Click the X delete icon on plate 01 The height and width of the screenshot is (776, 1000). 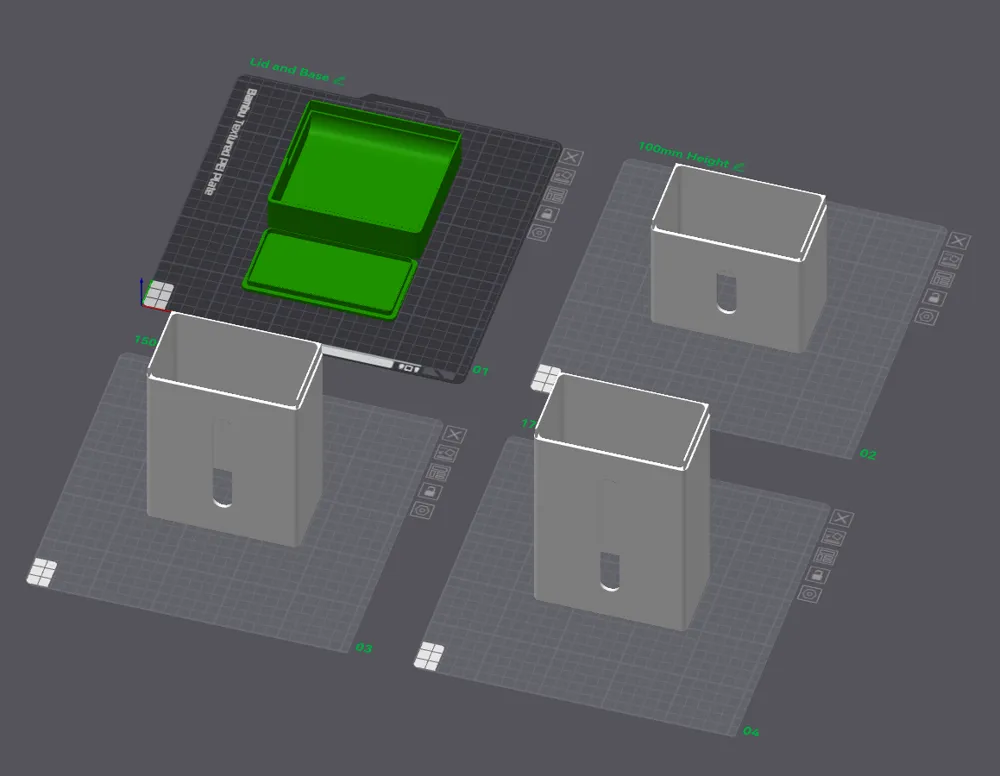tap(571, 158)
